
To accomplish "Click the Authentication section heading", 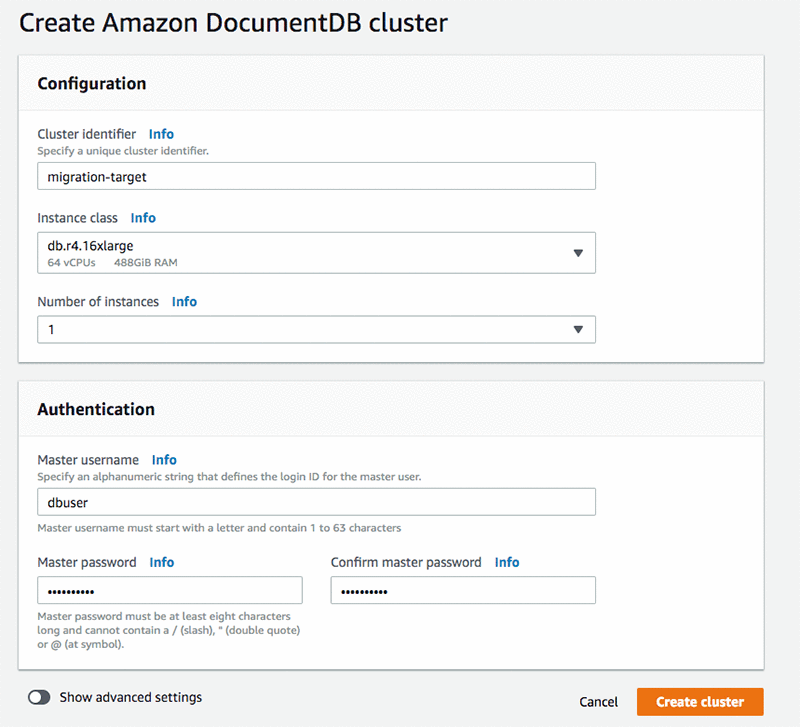I will (x=96, y=409).
